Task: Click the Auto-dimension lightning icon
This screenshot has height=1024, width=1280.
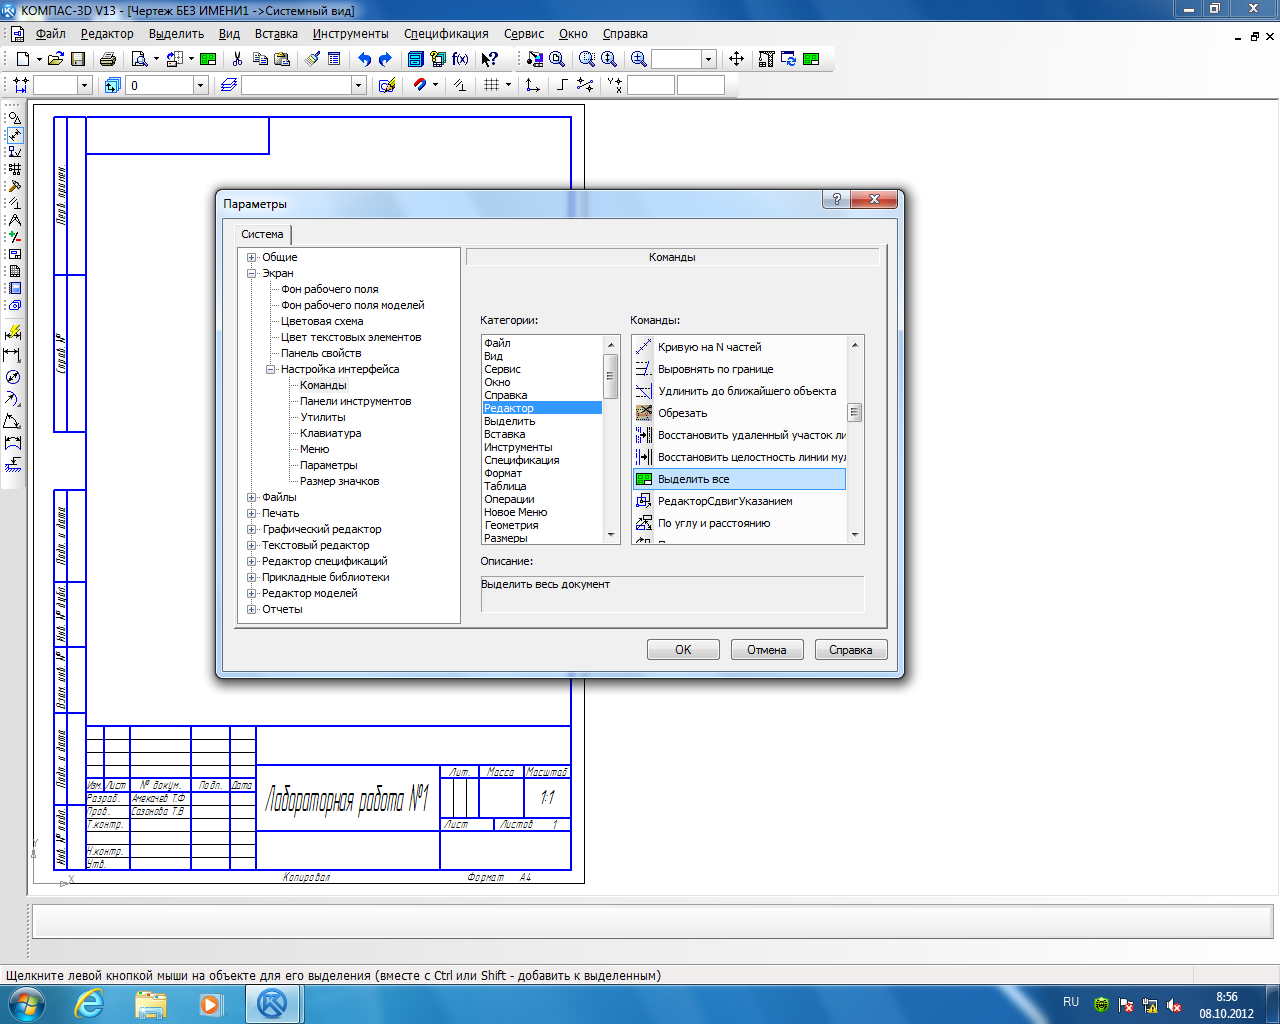Action: (x=13, y=333)
